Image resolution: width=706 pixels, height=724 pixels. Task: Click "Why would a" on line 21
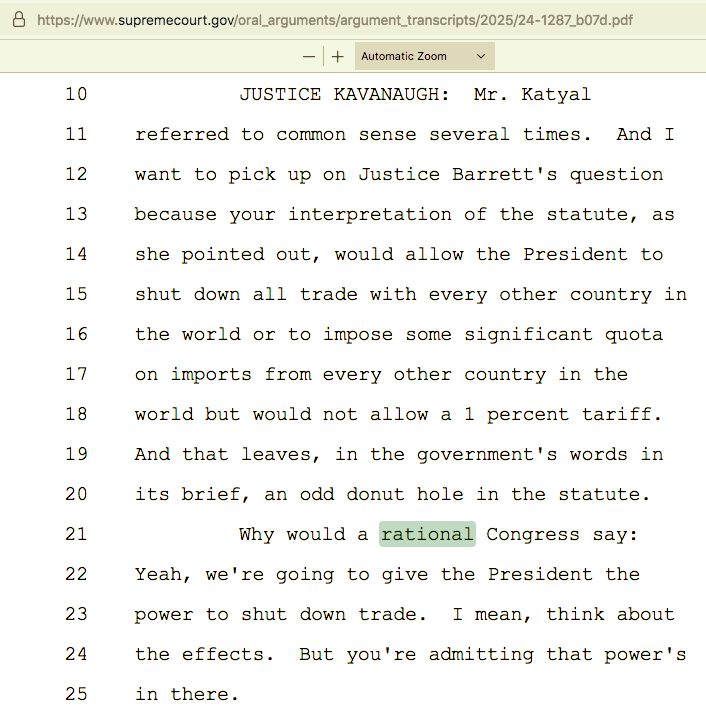[x=304, y=535]
